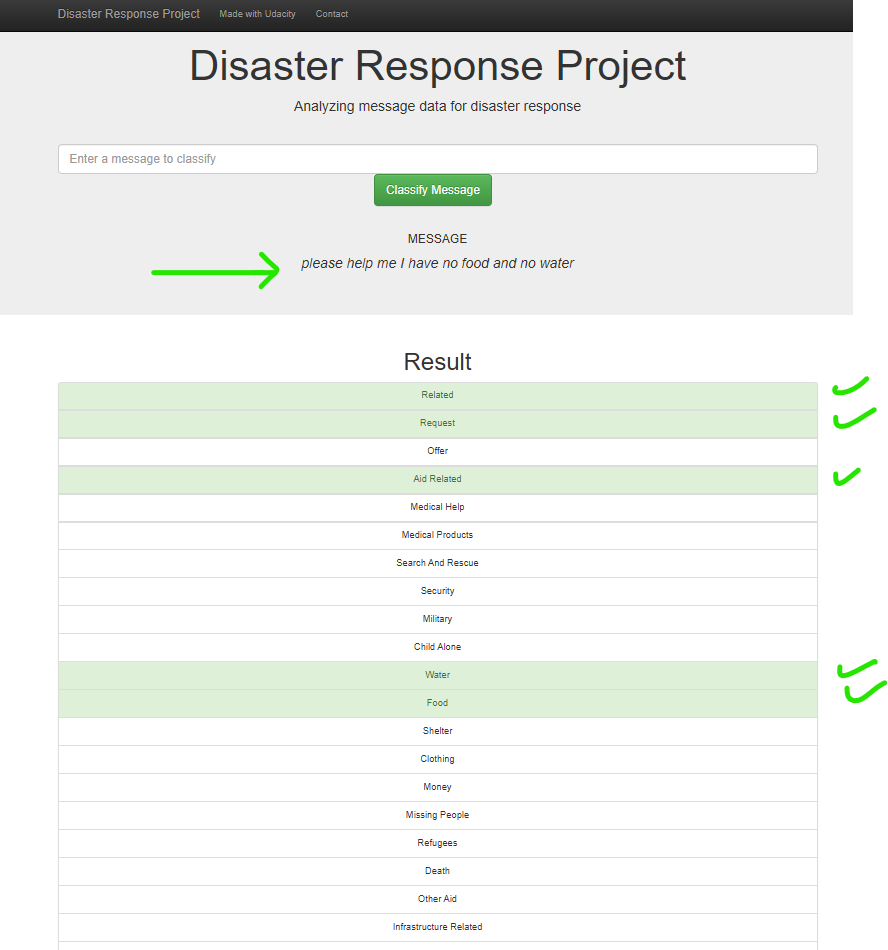Focus the message to classify input field
Screen dimensions: 888x950
click(x=437, y=159)
